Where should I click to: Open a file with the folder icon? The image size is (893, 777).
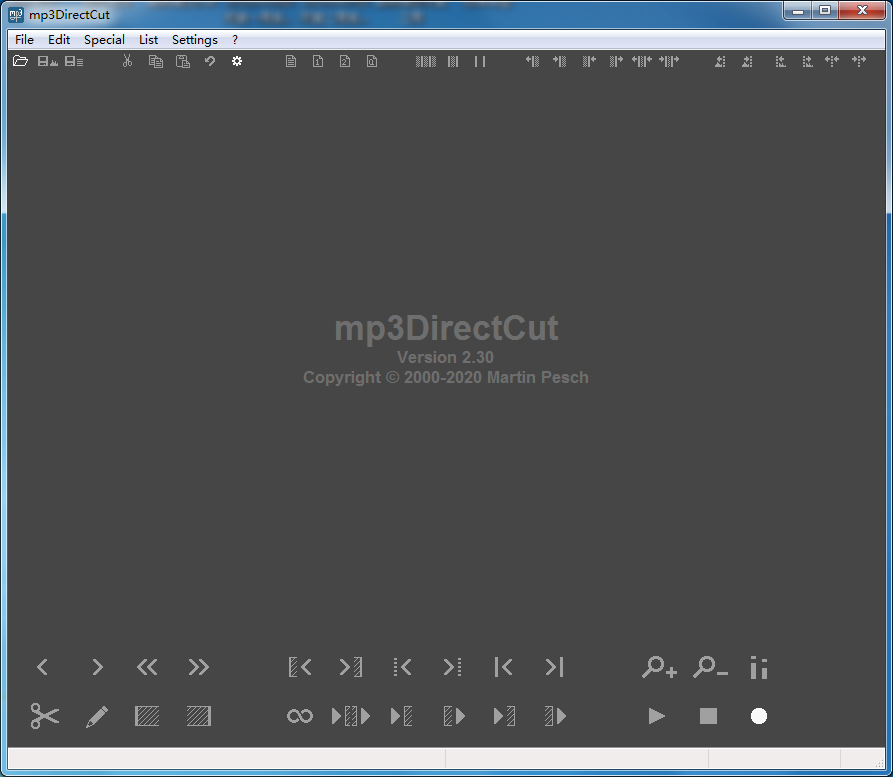(20, 61)
